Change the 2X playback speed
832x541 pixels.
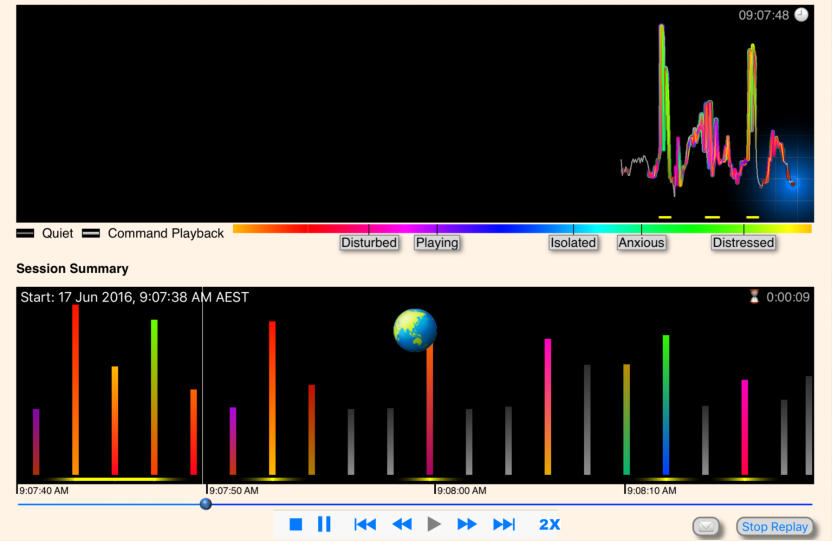pos(549,524)
